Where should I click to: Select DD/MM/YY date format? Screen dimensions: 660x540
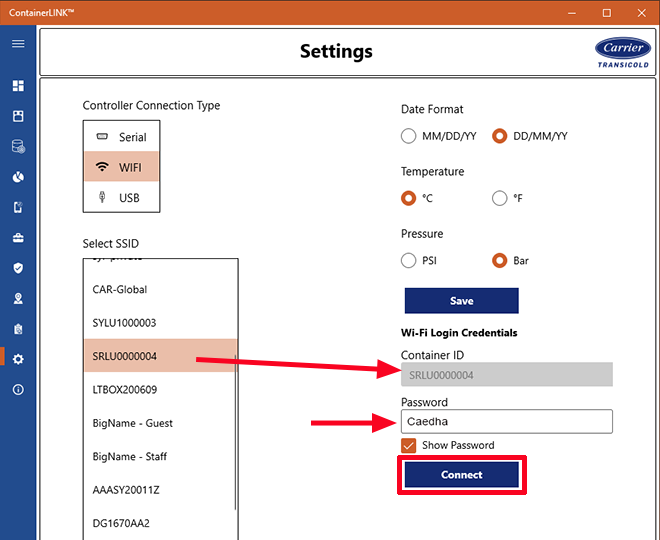[499, 136]
